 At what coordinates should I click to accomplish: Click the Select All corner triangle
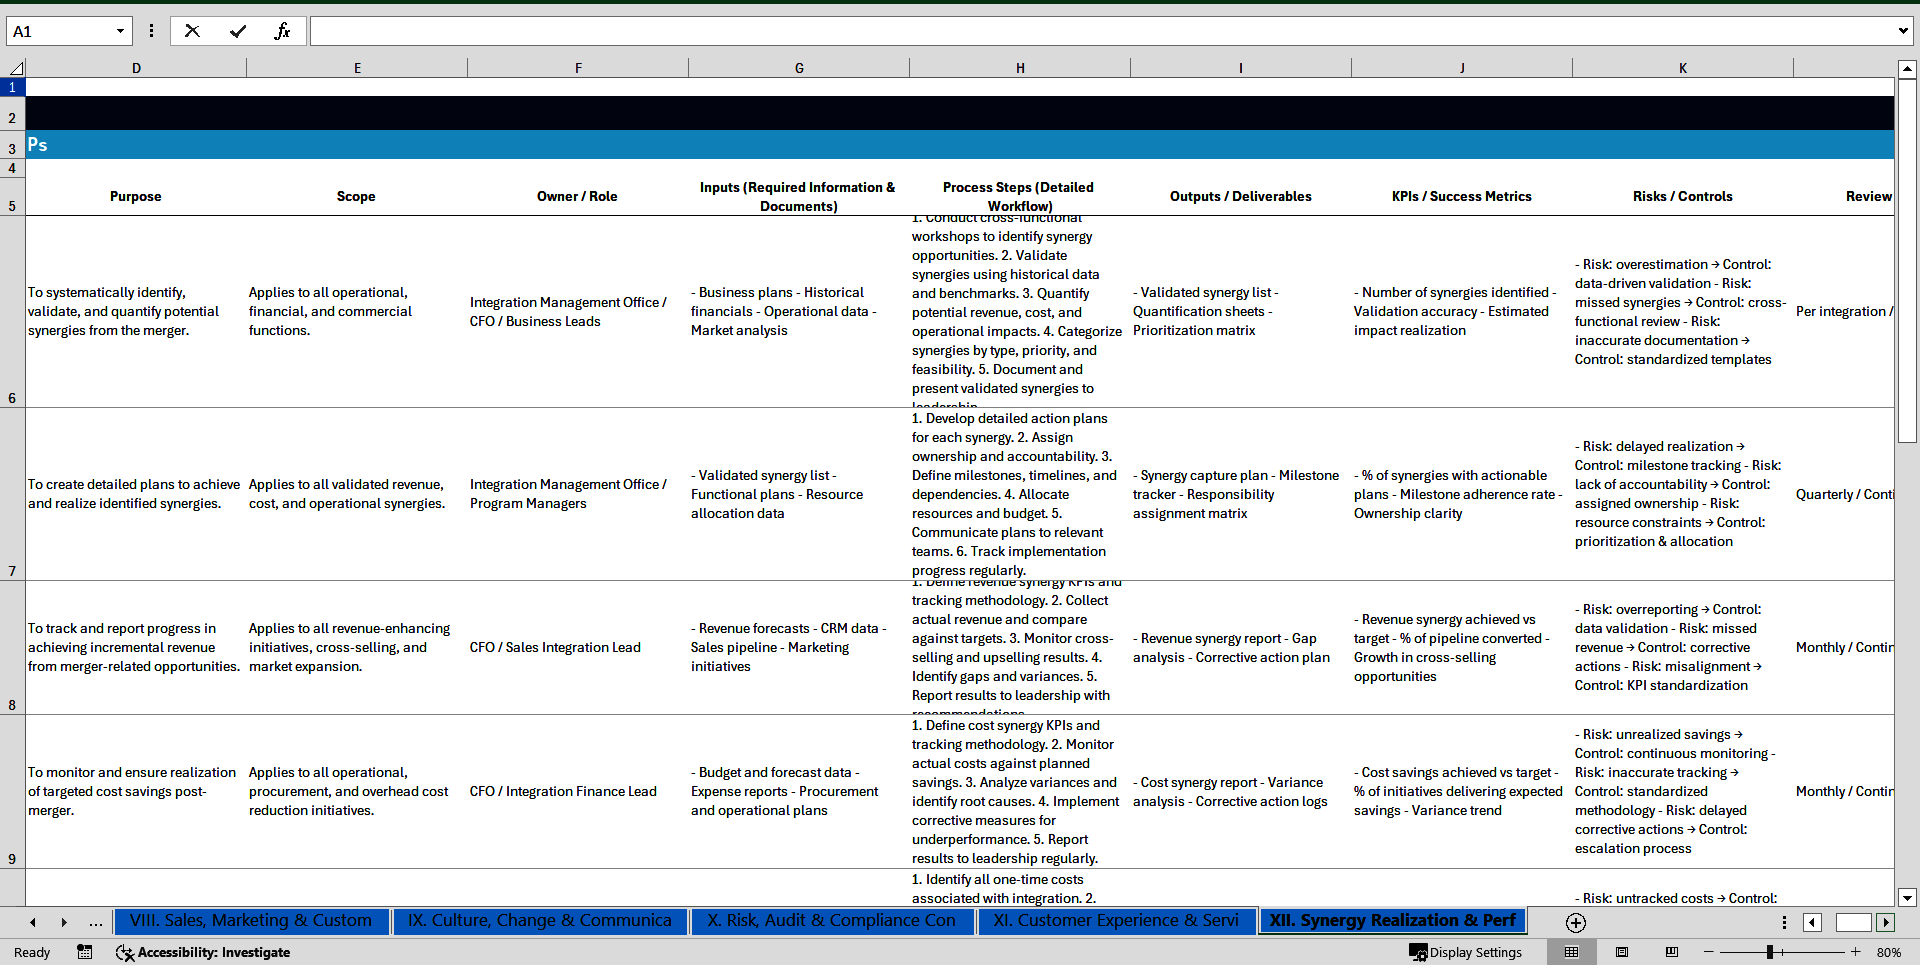[x=16, y=68]
